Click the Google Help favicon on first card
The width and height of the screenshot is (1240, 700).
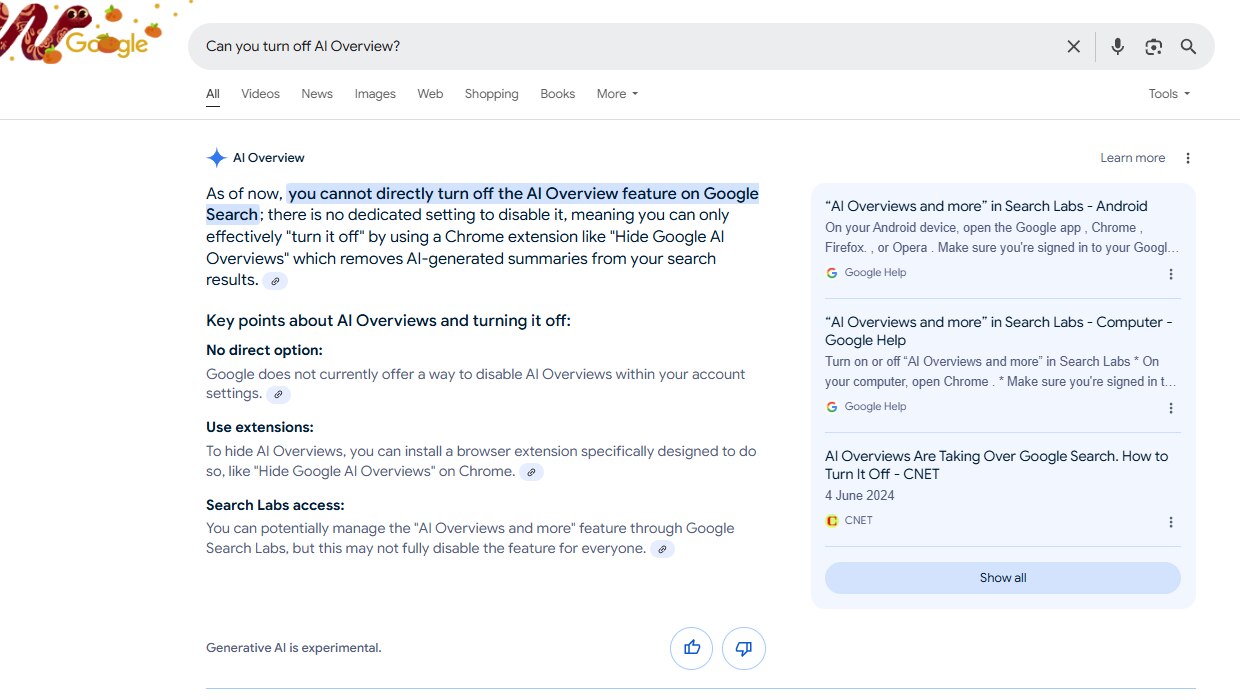coord(832,272)
